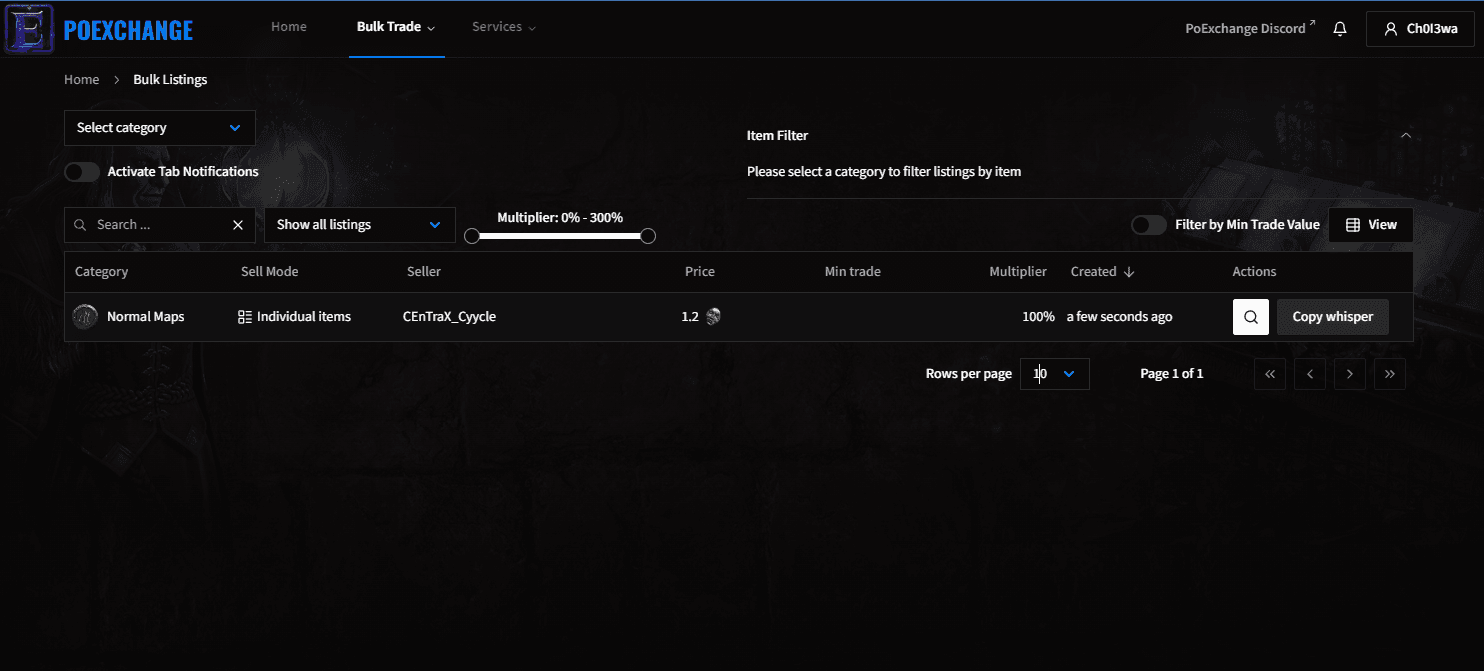Screen dimensions: 1484x671
Task: Go to the previous page
Action: click(x=1310, y=374)
